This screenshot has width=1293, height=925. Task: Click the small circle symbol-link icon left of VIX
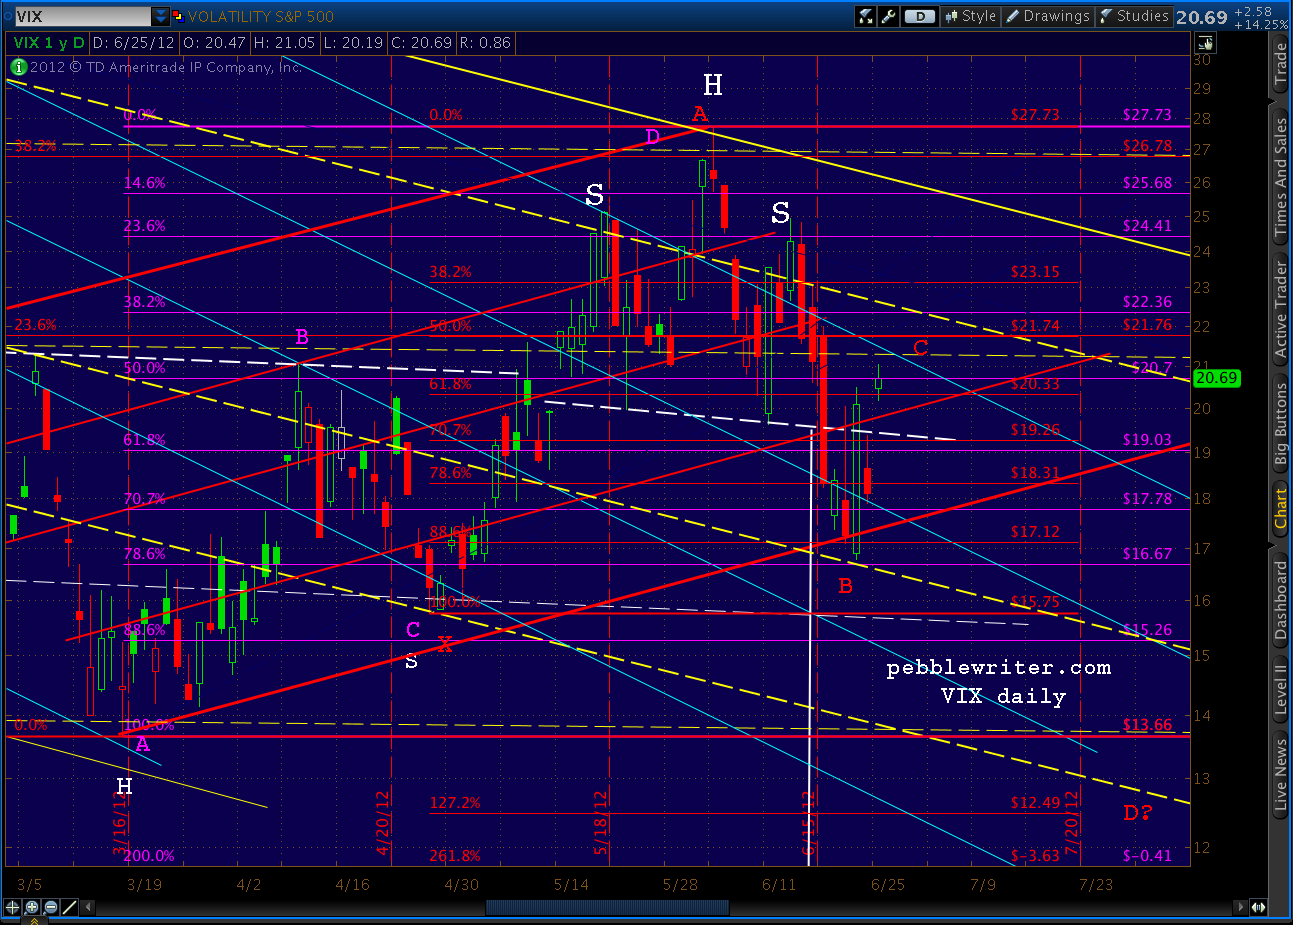[x=7, y=17]
